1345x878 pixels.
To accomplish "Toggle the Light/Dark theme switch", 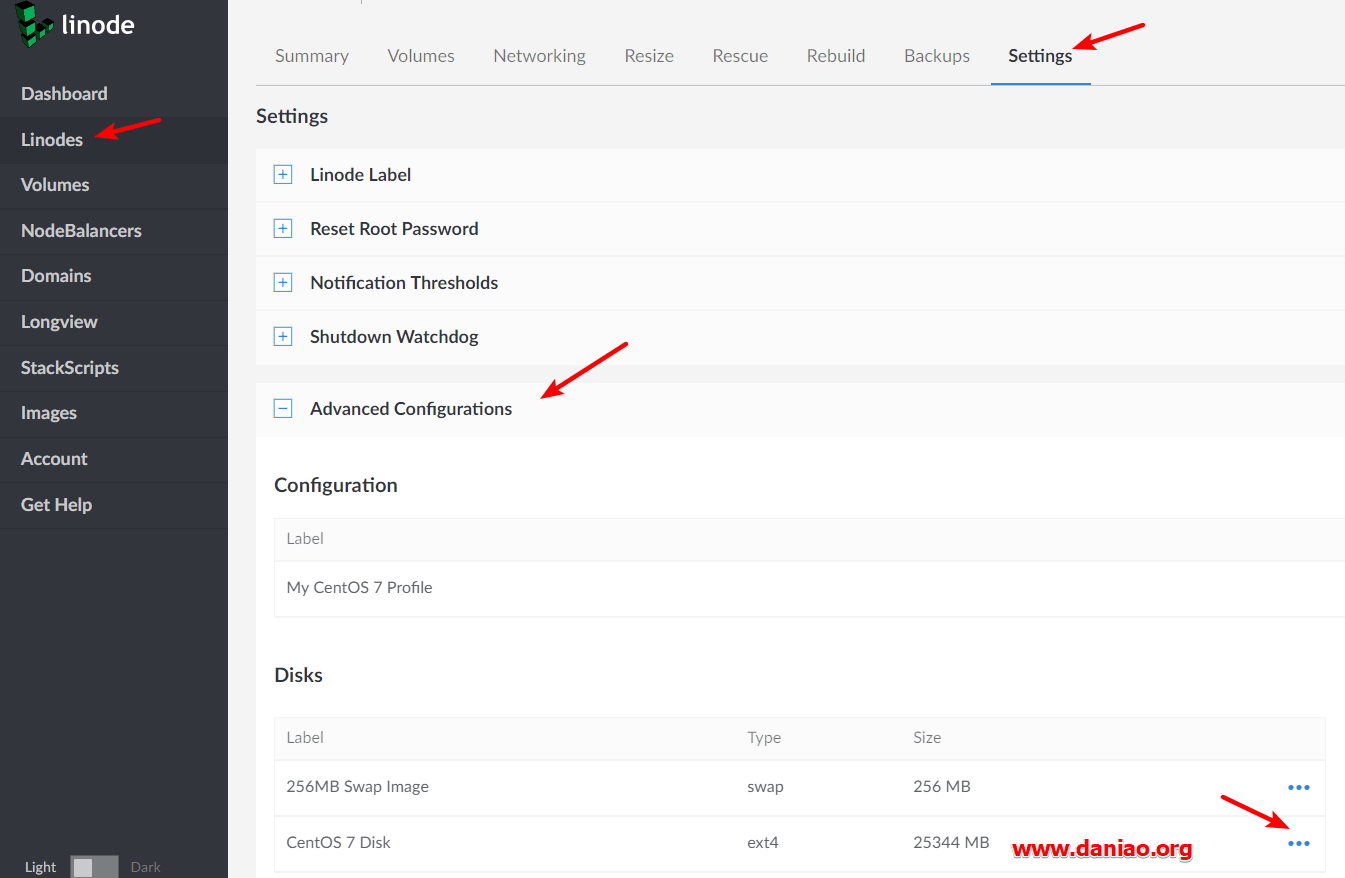I will tap(94, 867).
